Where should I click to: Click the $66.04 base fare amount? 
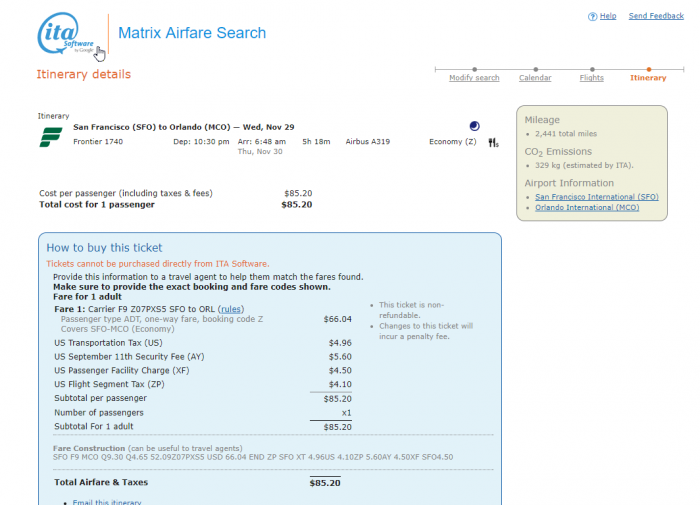point(338,319)
